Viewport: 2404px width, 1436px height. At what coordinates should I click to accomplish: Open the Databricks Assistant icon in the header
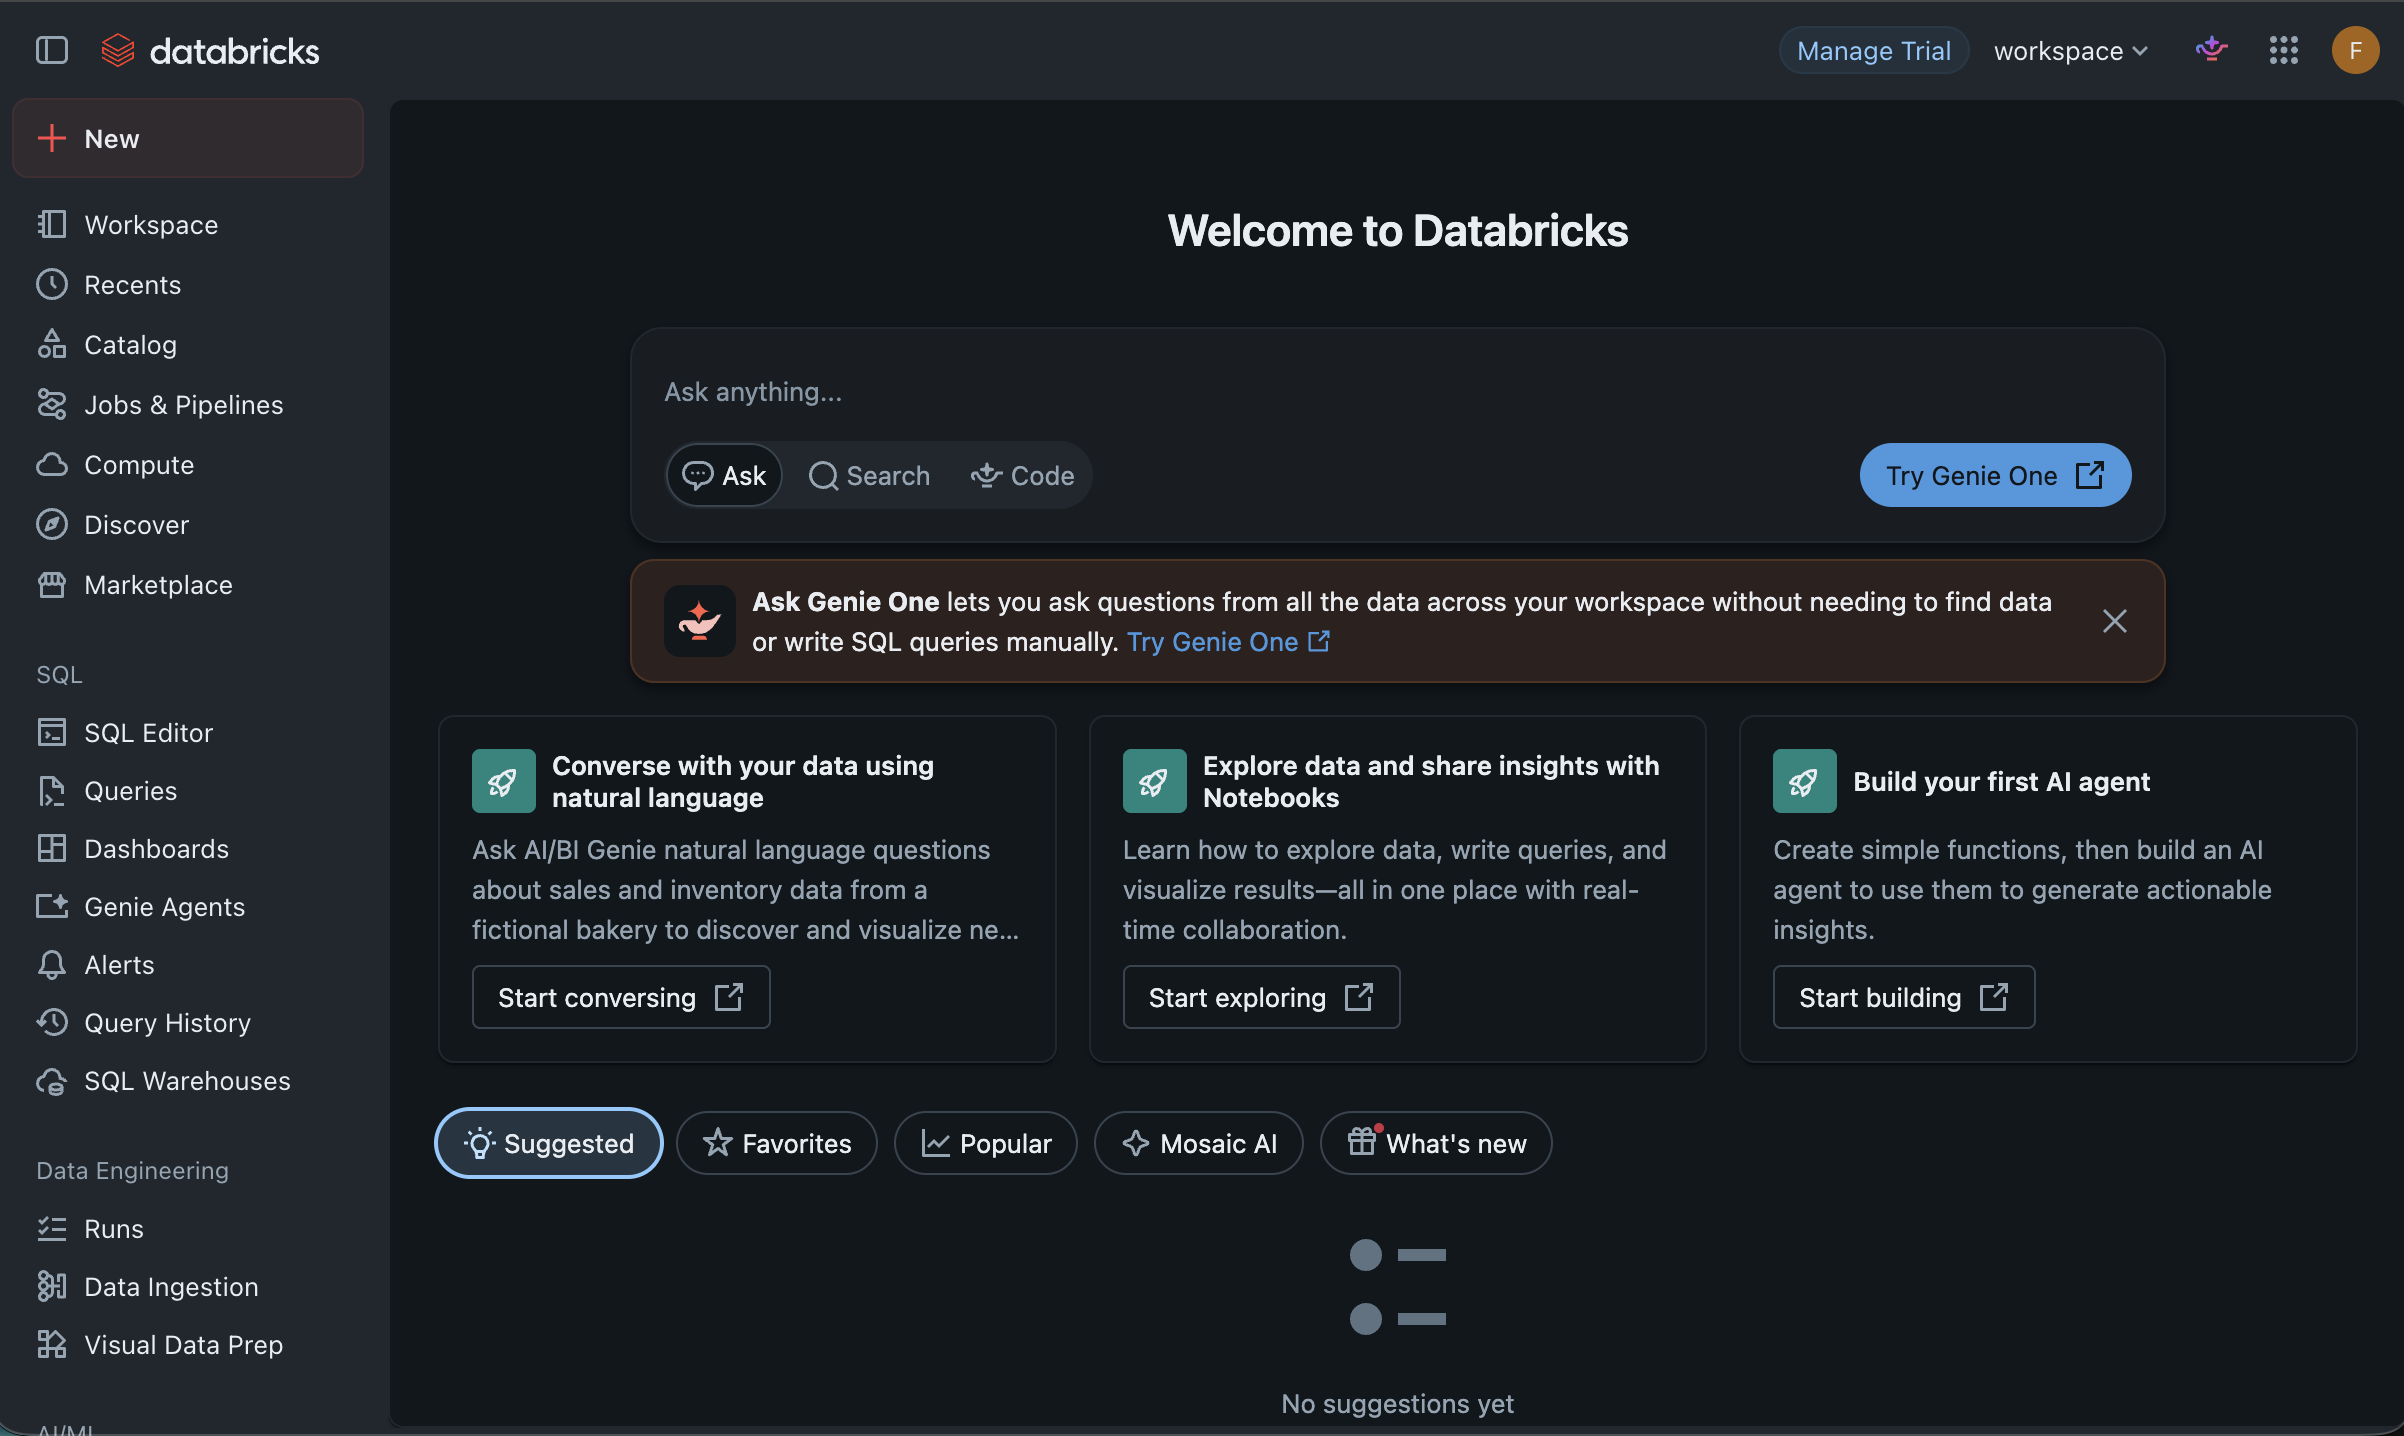tap(2211, 49)
